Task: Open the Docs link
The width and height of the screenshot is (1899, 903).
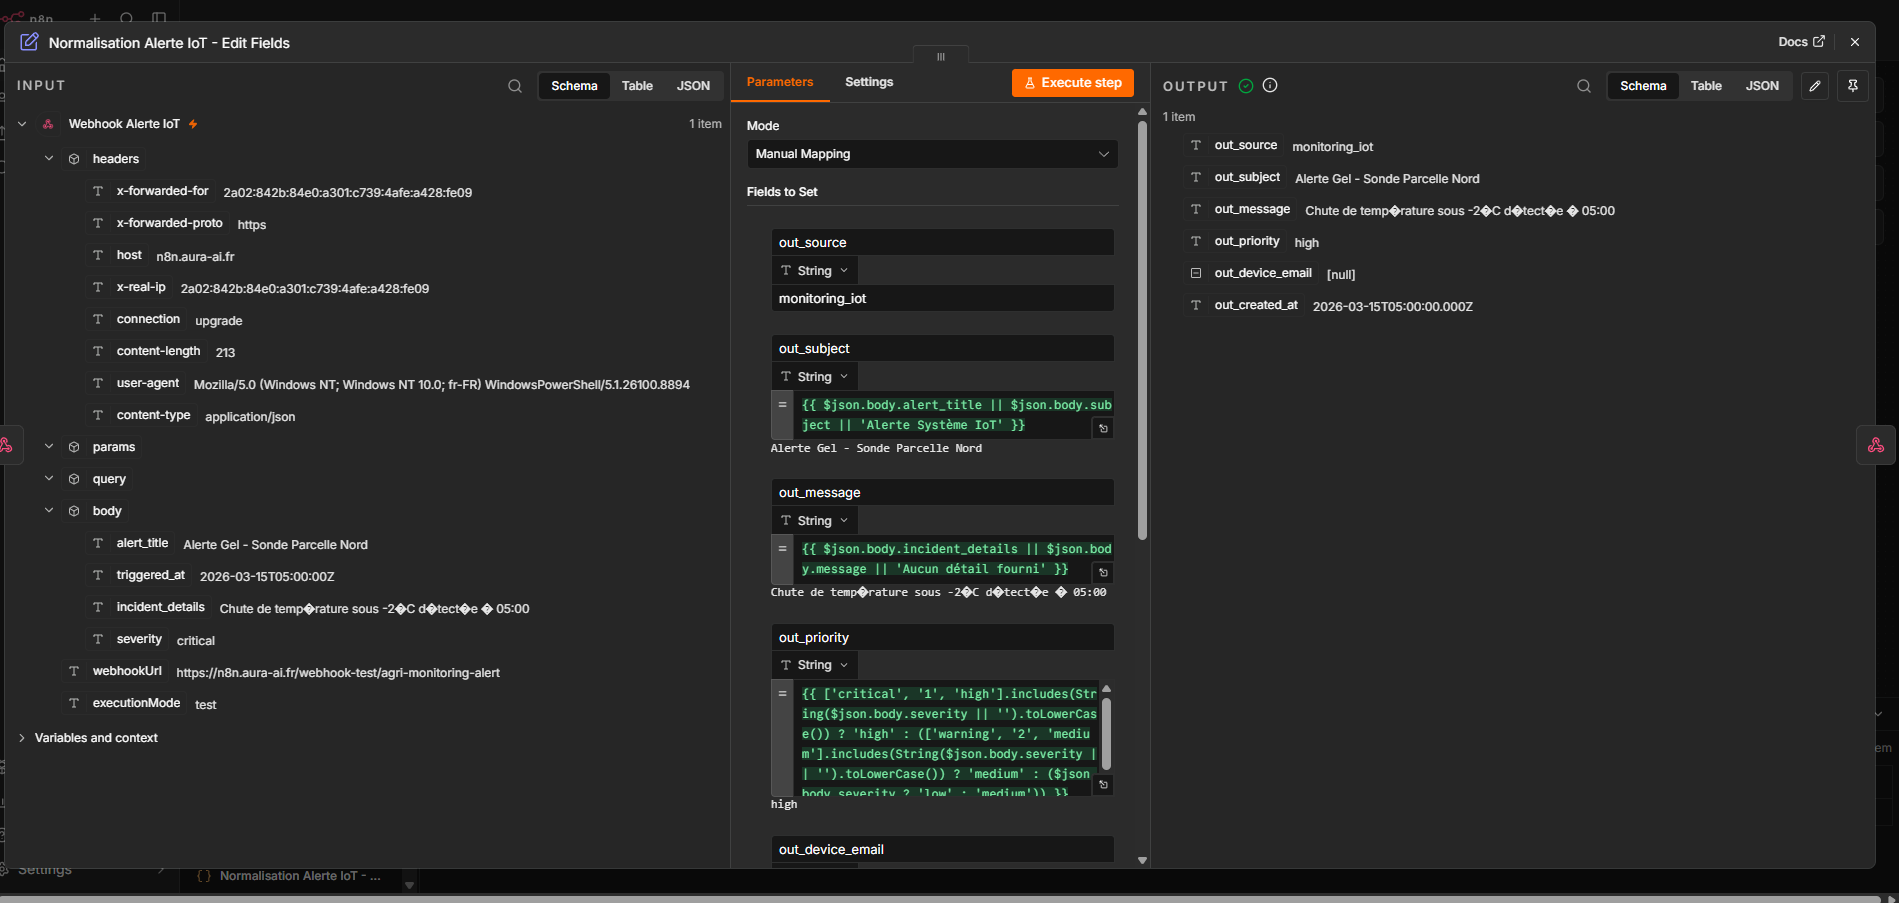Action: [1801, 42]
